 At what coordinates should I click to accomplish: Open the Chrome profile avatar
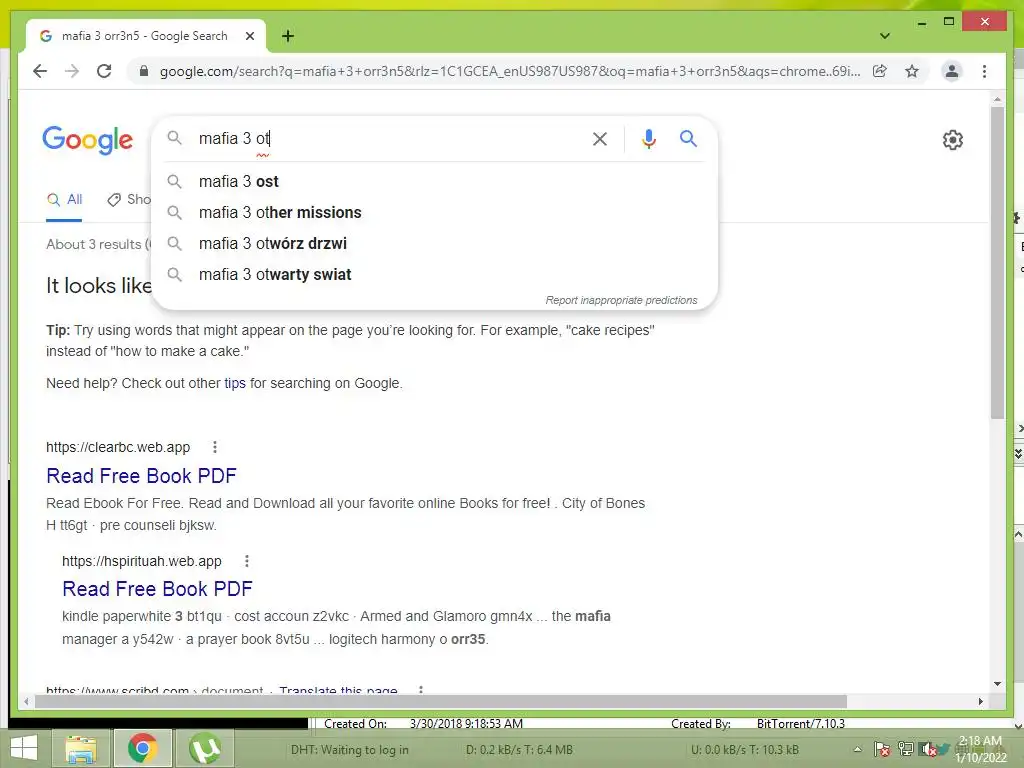(x=952, y=71)
